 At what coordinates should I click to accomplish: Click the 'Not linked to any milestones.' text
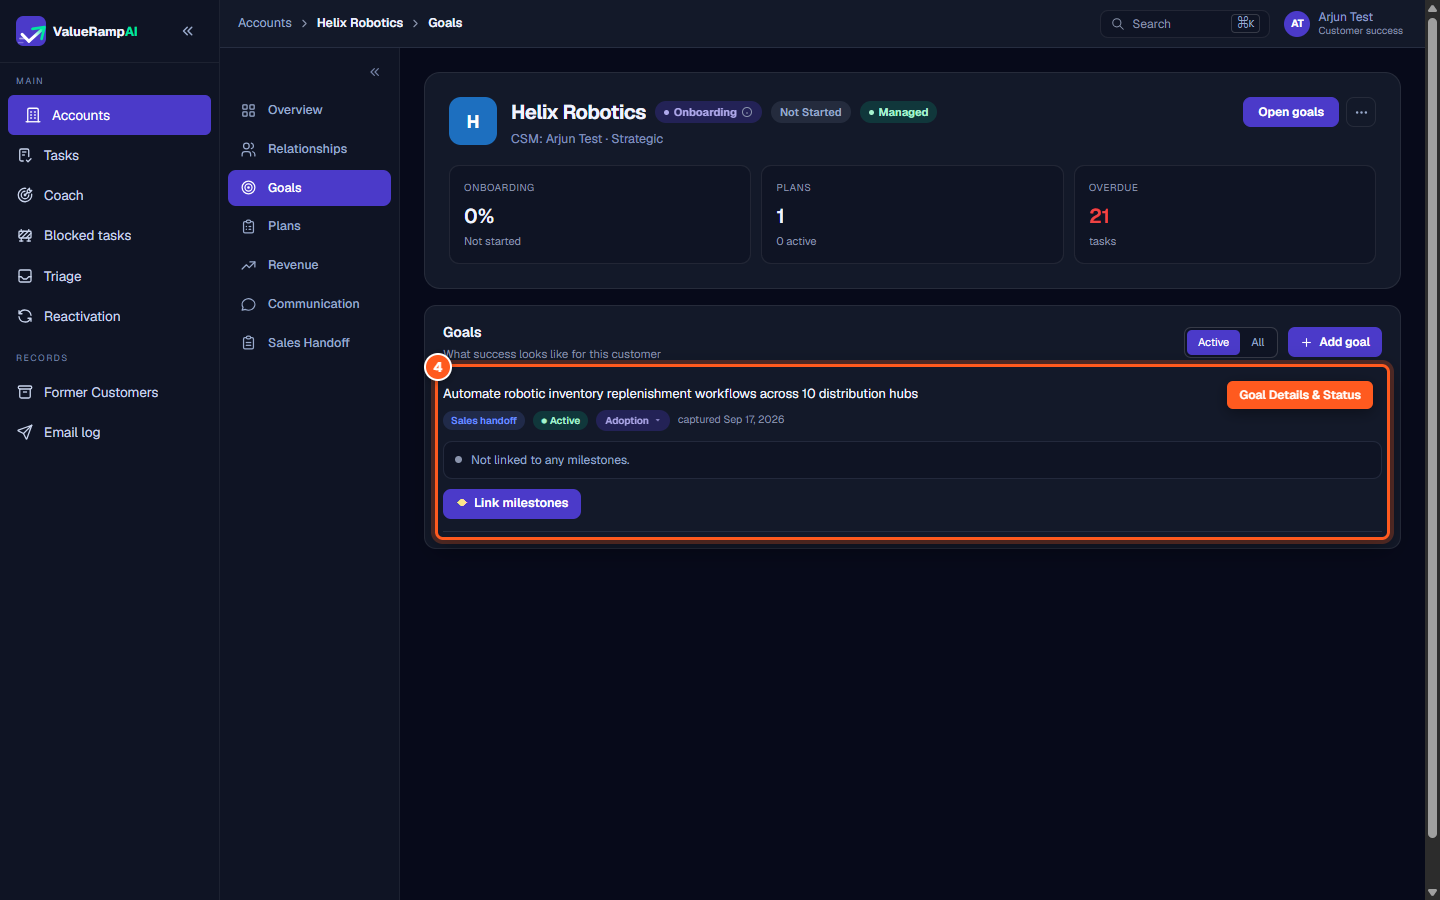pyautogui.click(x=550, y=460)
